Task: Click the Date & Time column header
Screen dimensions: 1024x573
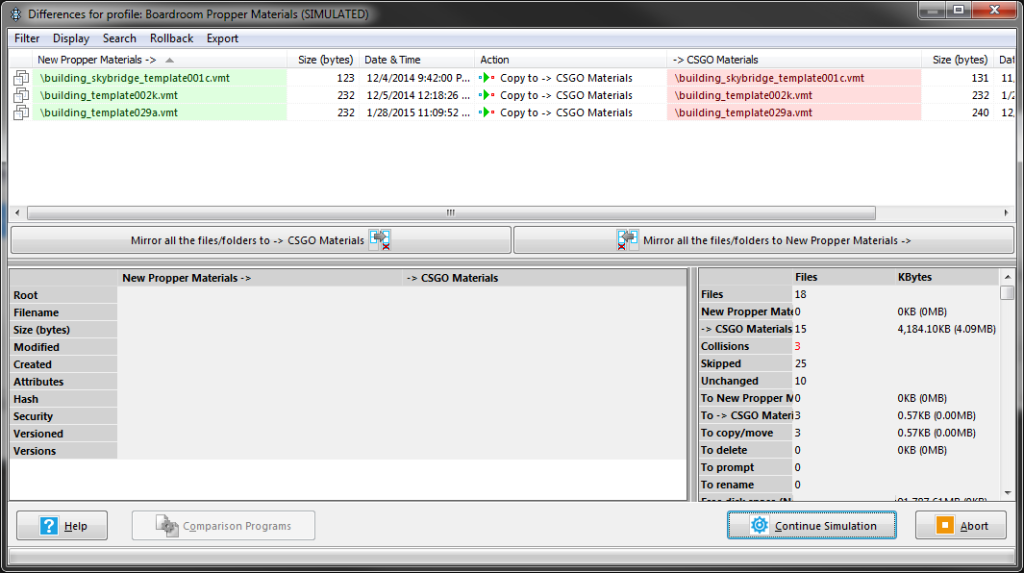Action: point(417,59)
